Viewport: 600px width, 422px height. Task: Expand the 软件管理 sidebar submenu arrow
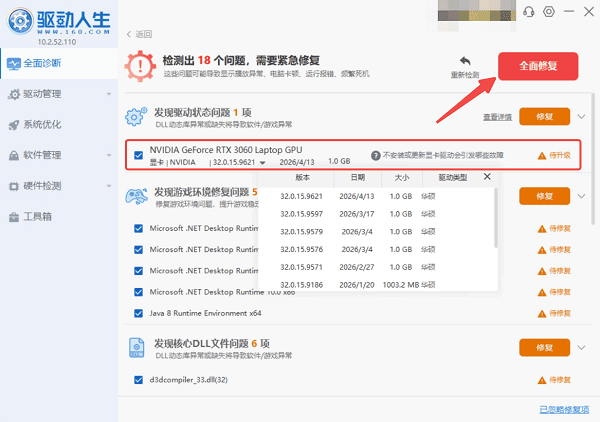(x=109, y=155)
